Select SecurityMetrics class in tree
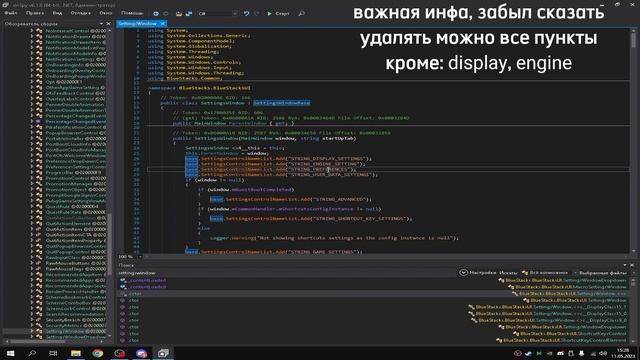Screen dimensions: 640x360 76,325
